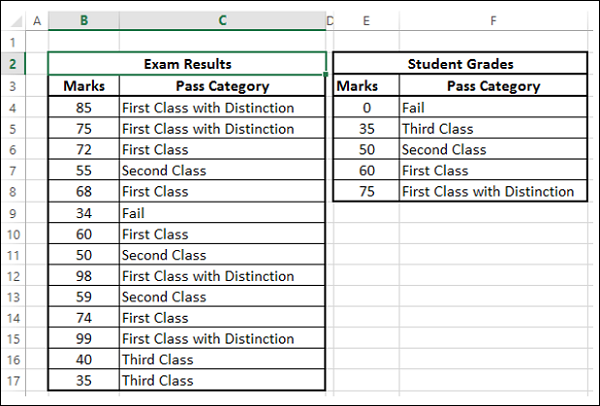Select column C header
Screen dimensions: 600x406
pos(222,21)
